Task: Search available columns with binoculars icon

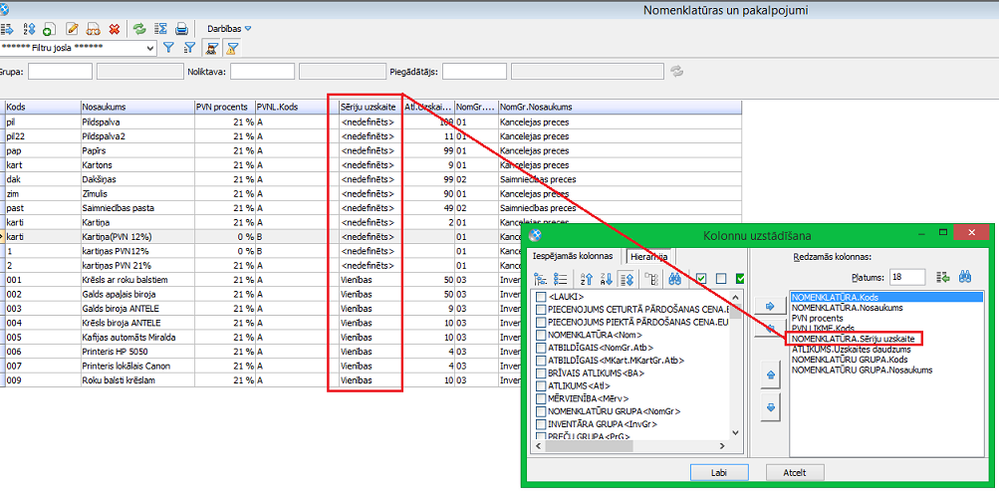Action: 673,278
